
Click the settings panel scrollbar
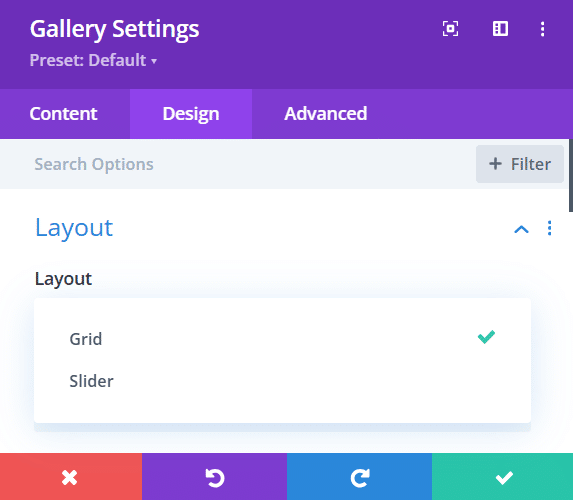(x=571, y=175)
